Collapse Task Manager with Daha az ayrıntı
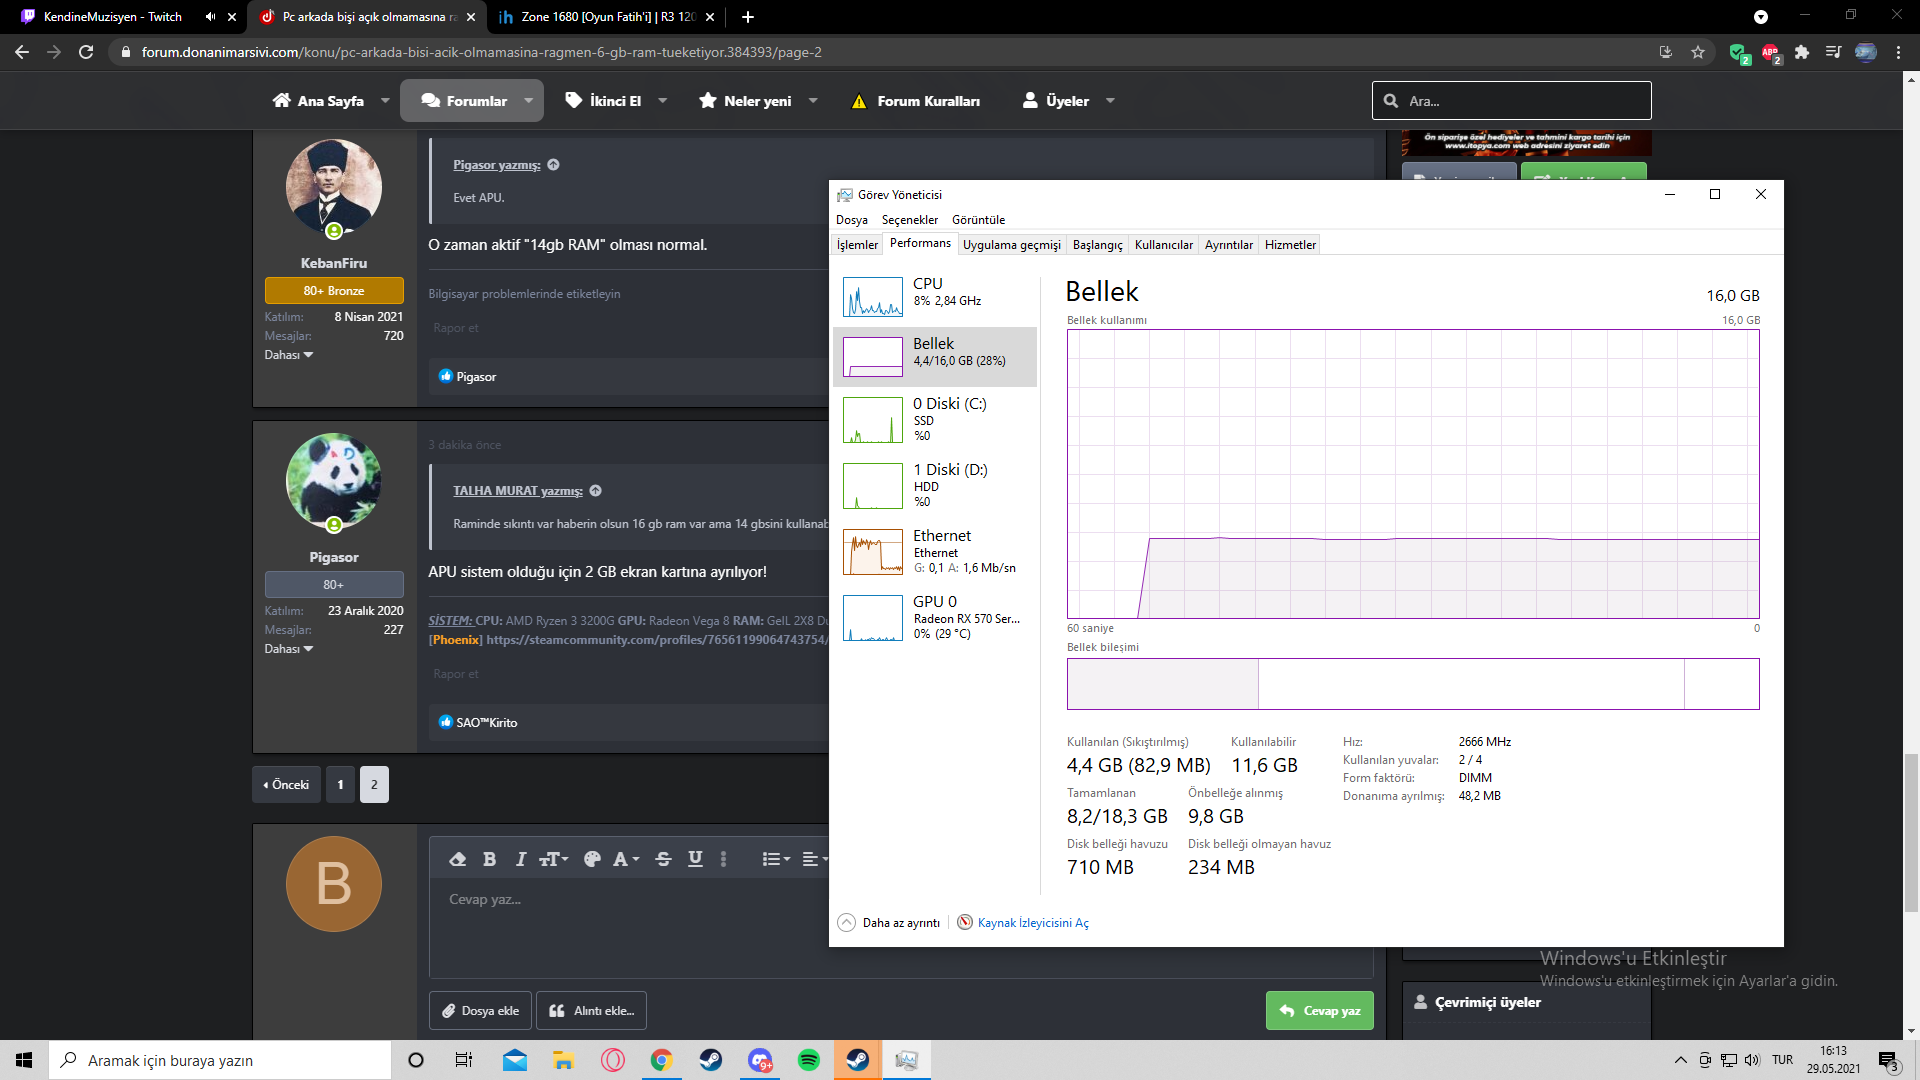Screen dimensions: 1920x1080 (x=889, y=922)
